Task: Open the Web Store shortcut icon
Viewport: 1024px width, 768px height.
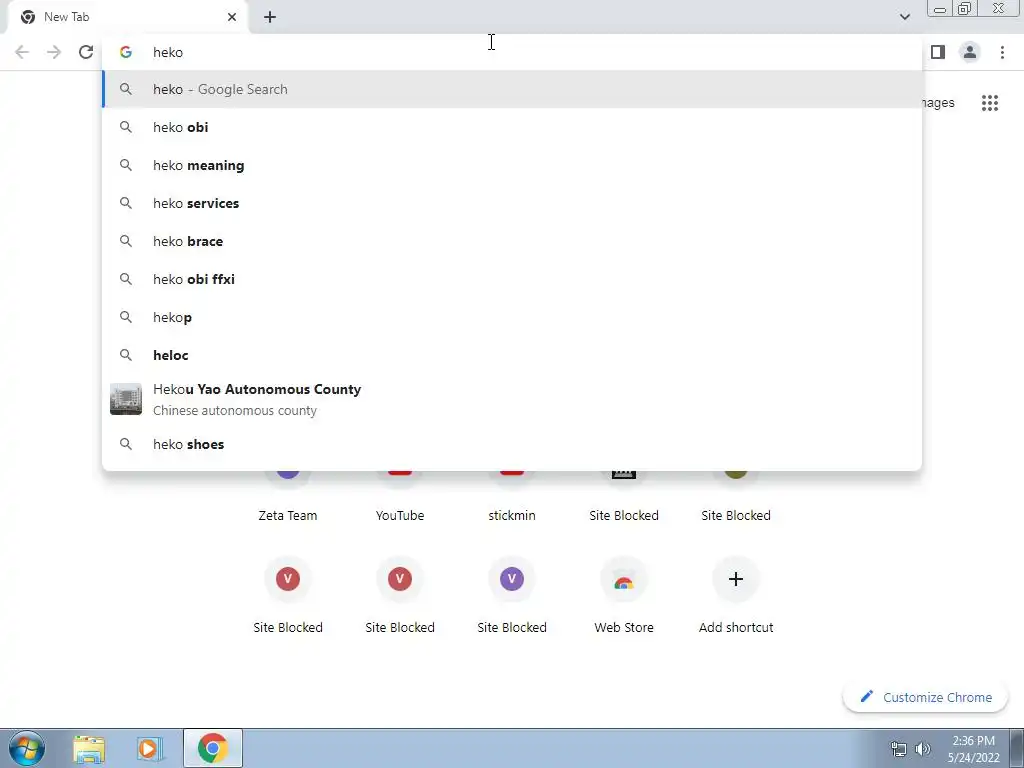Action: [624, 579]
